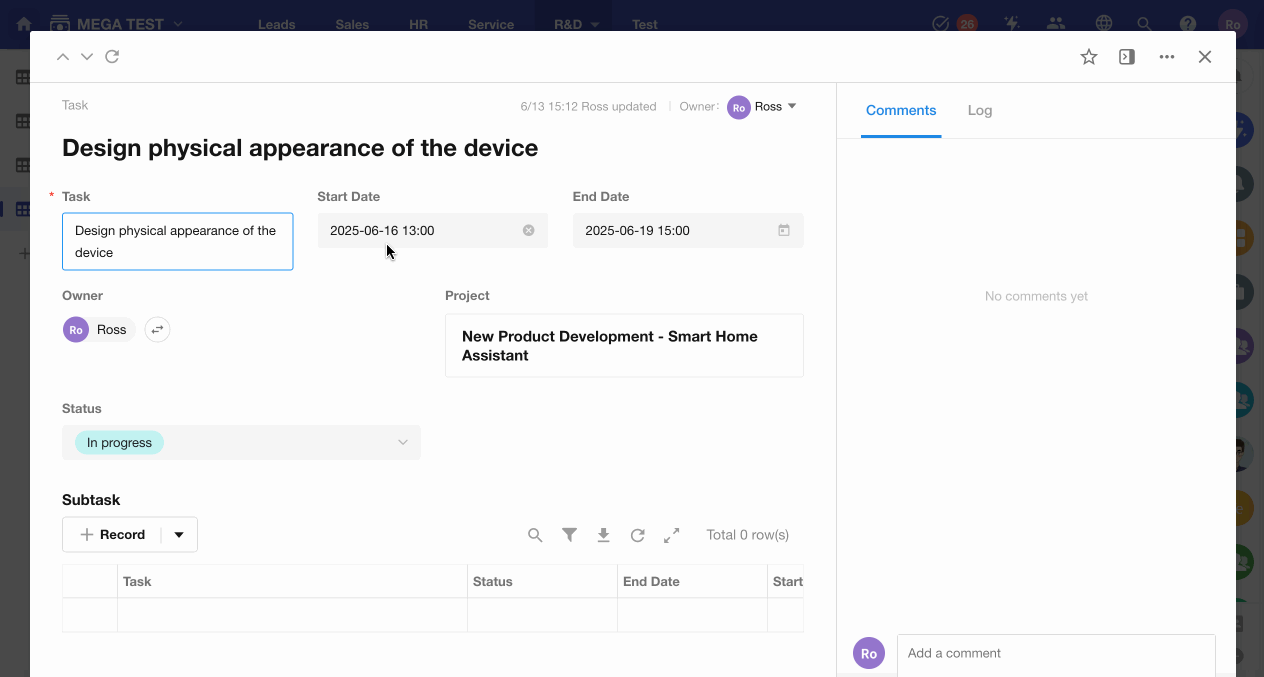Expand the Record button dropdown arrow
The height and width of the screenshot is (677, 1264).
[x=179, y=535]
